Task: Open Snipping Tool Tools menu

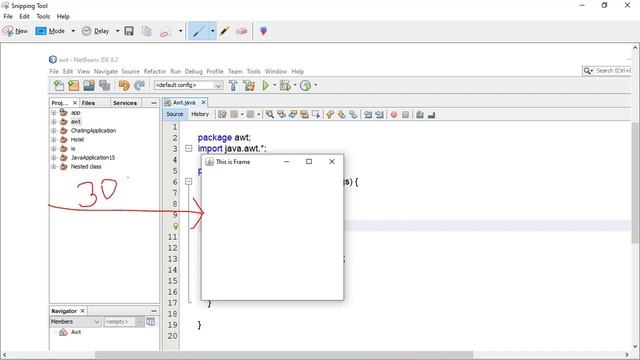Action: pos(43,17)
